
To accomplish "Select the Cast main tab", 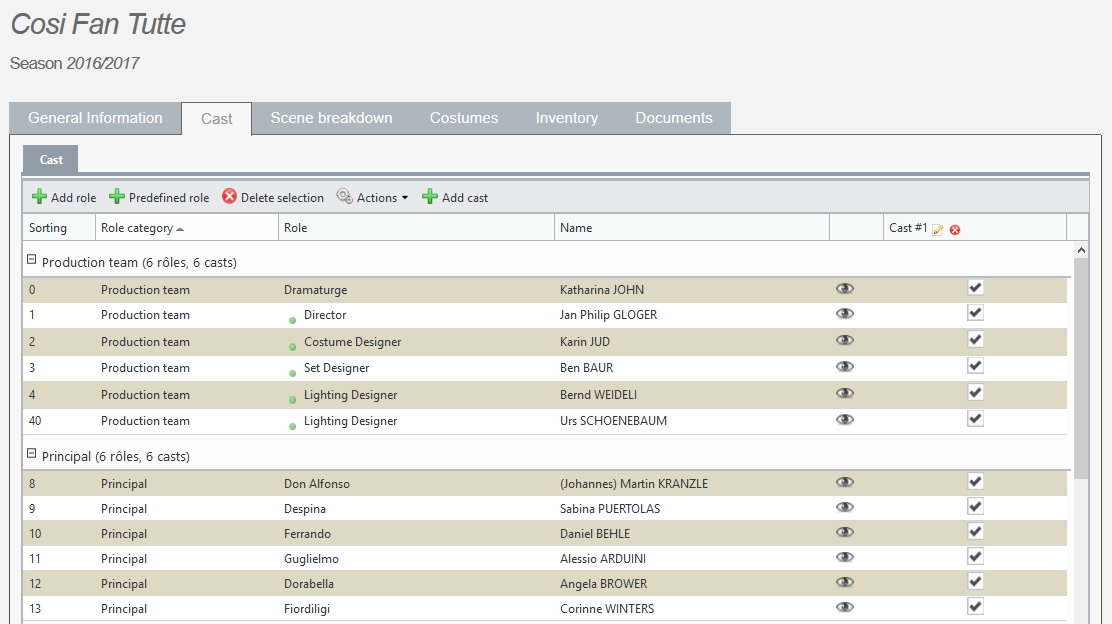I will [216, 118].
